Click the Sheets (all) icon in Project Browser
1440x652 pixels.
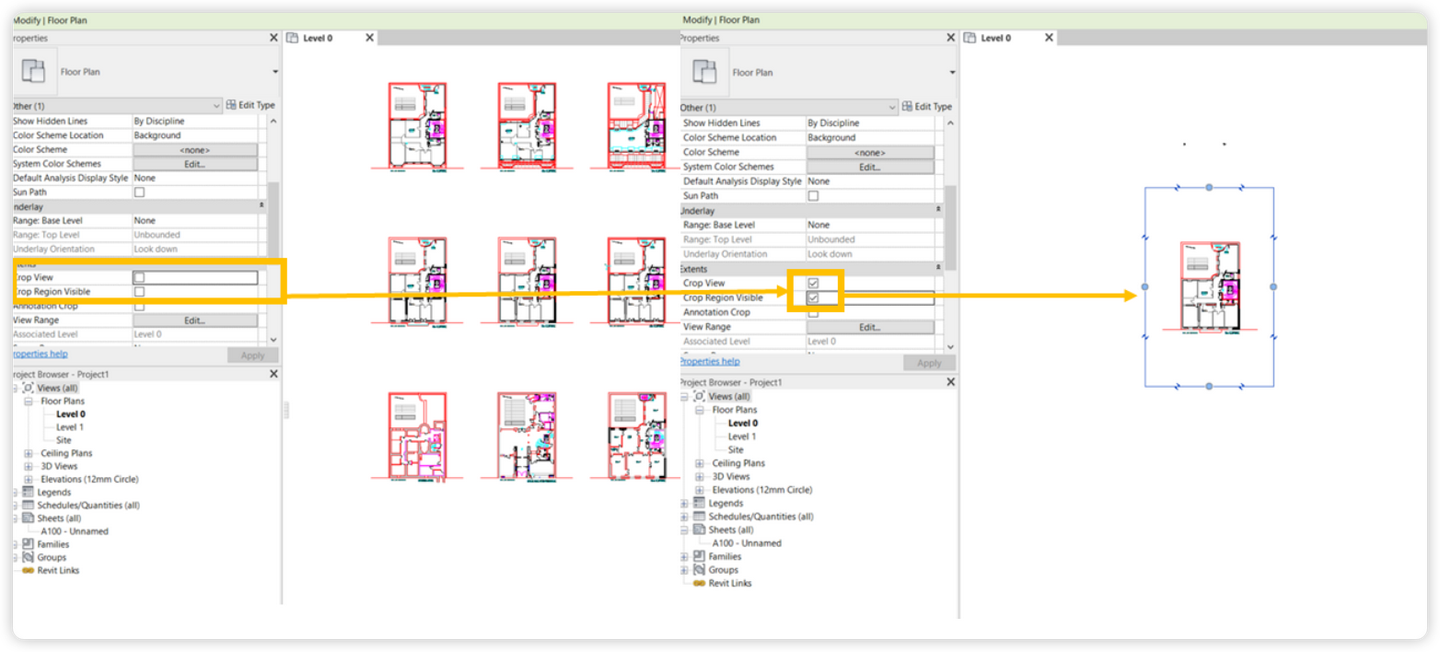28,518
